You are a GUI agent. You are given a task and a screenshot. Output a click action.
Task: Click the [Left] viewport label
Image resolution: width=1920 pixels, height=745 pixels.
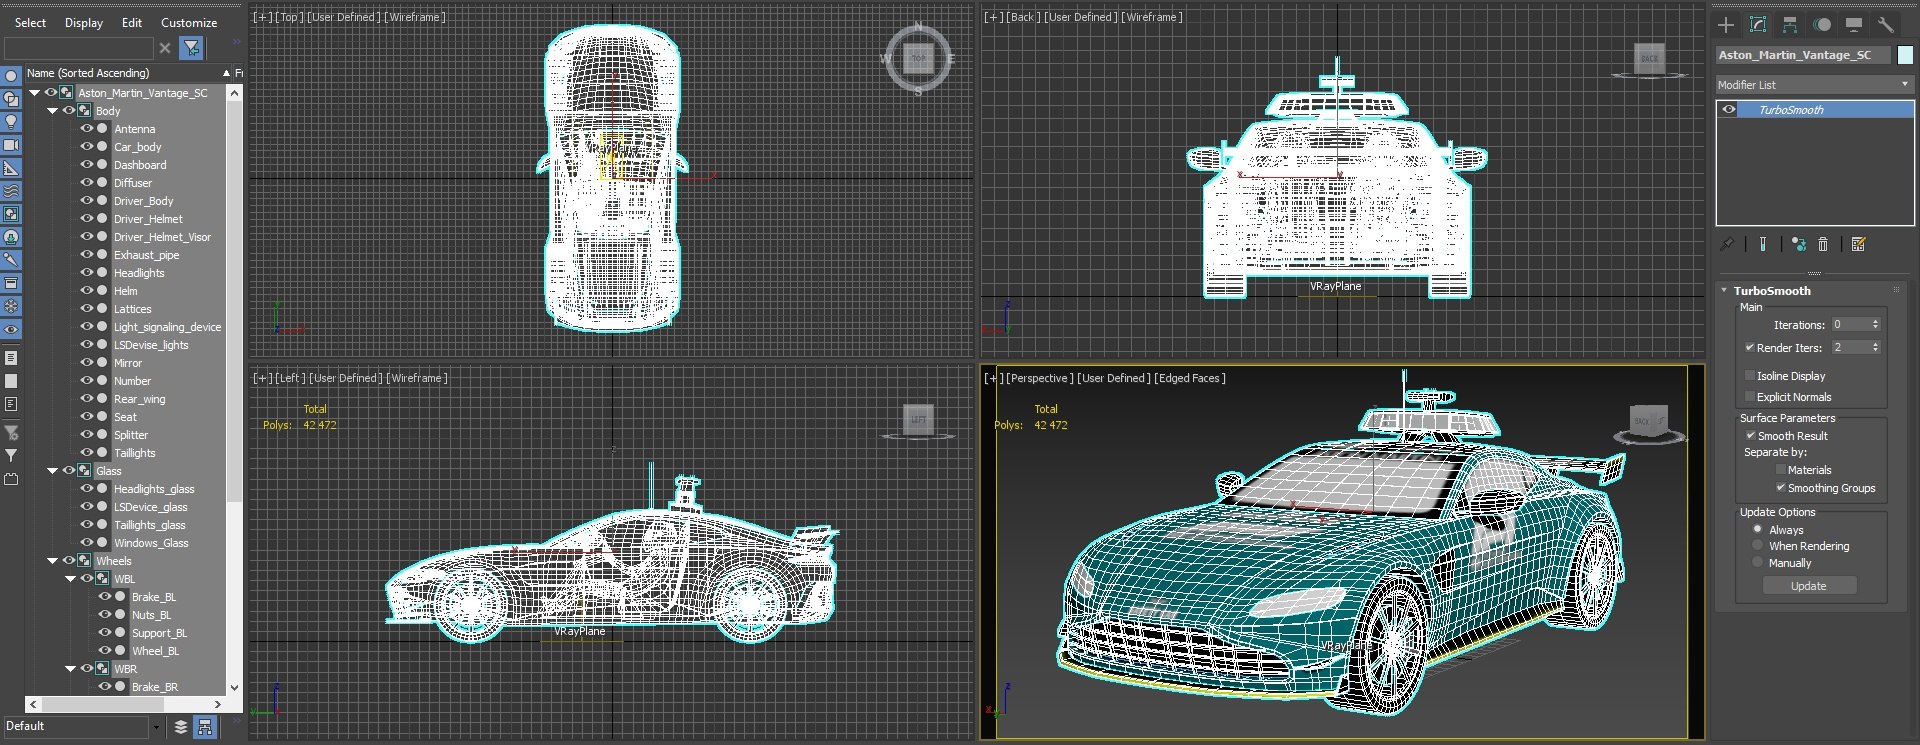tap(289, 378)
